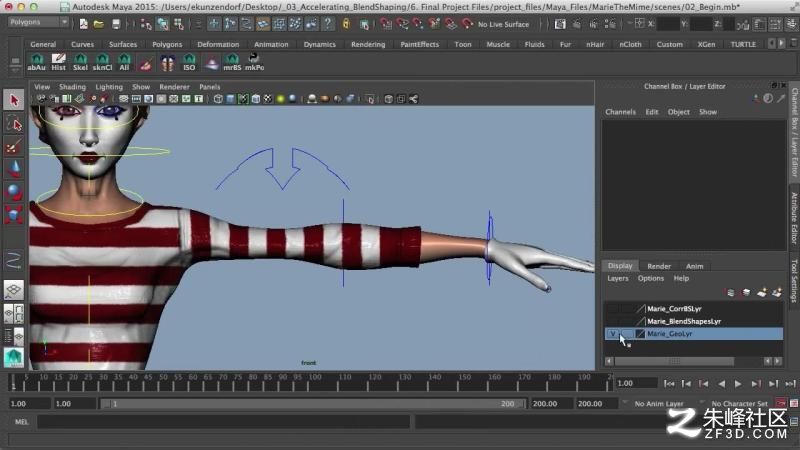Viewport: 800px width, 450px height.
Task: Open the viewport Lighting menu
Action: (109, 87)
